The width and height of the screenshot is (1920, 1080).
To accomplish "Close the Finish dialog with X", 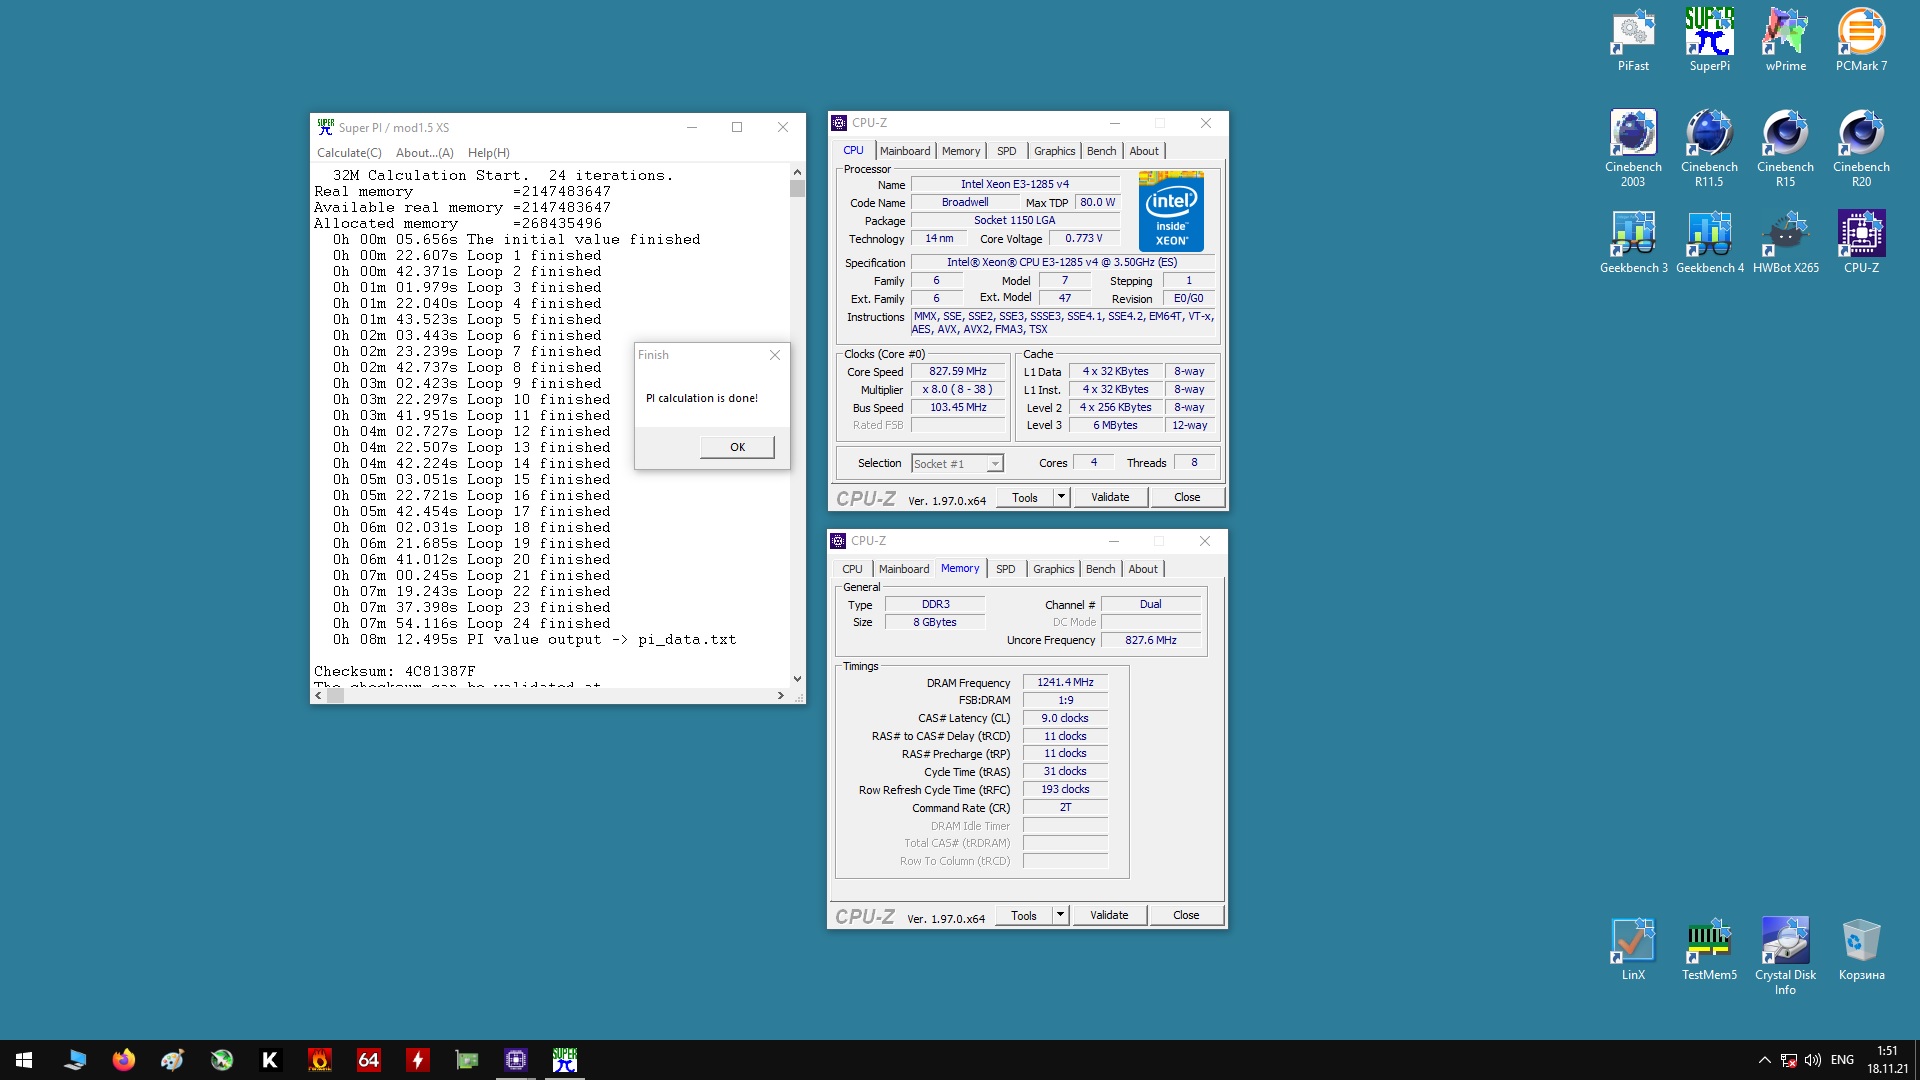I will pos(774,355).
